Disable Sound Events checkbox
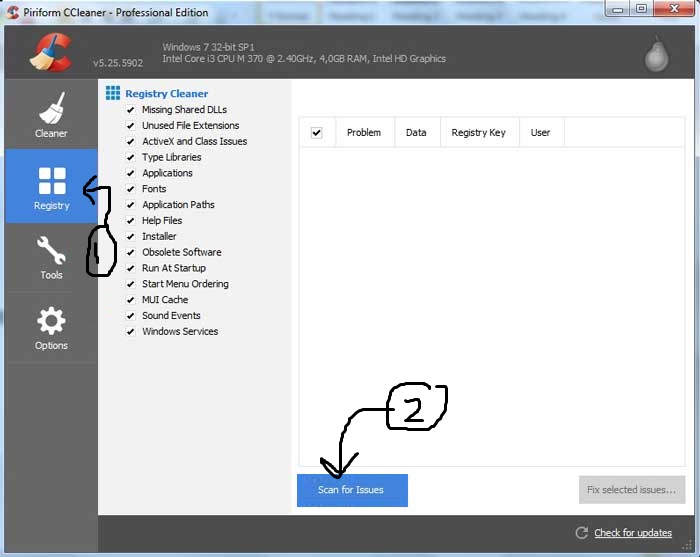 click(130, 316)
